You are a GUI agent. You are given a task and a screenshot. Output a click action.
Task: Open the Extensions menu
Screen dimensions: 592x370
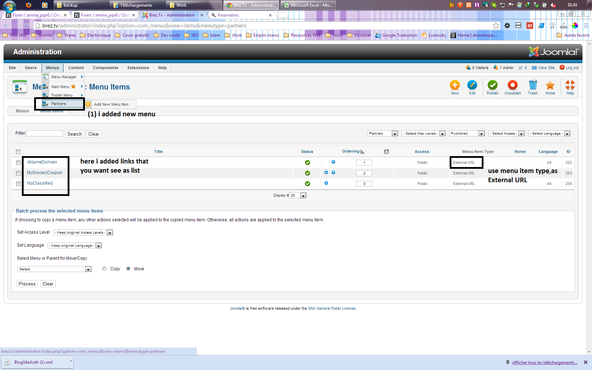138,68
